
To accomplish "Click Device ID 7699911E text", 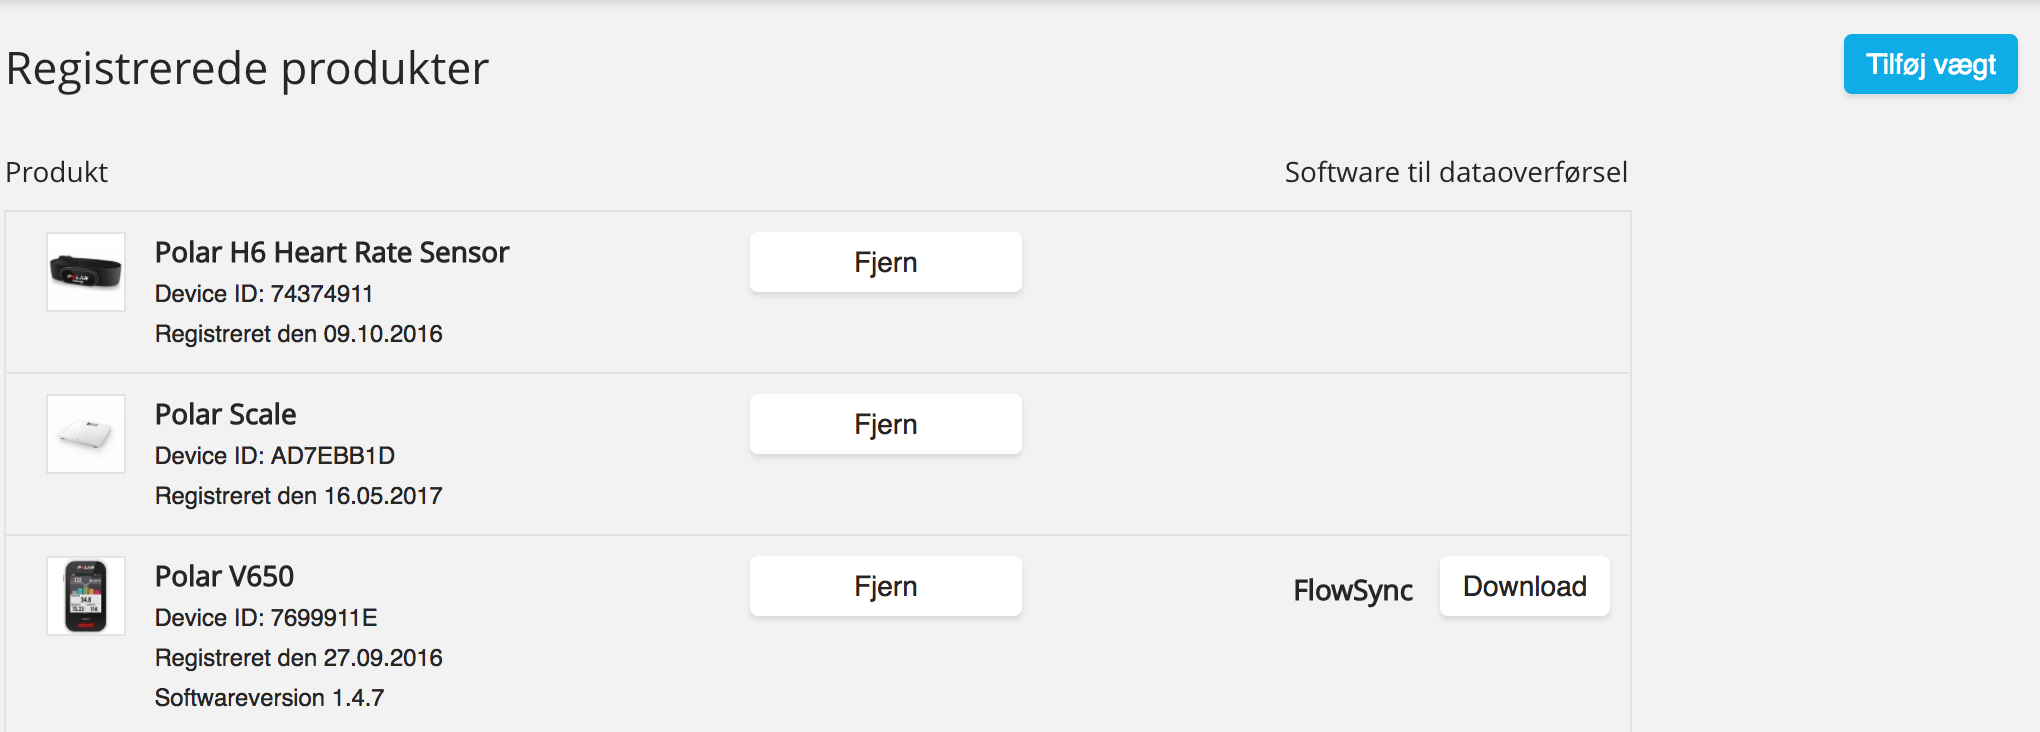I will pyautogui.click(x=266, y=618).
